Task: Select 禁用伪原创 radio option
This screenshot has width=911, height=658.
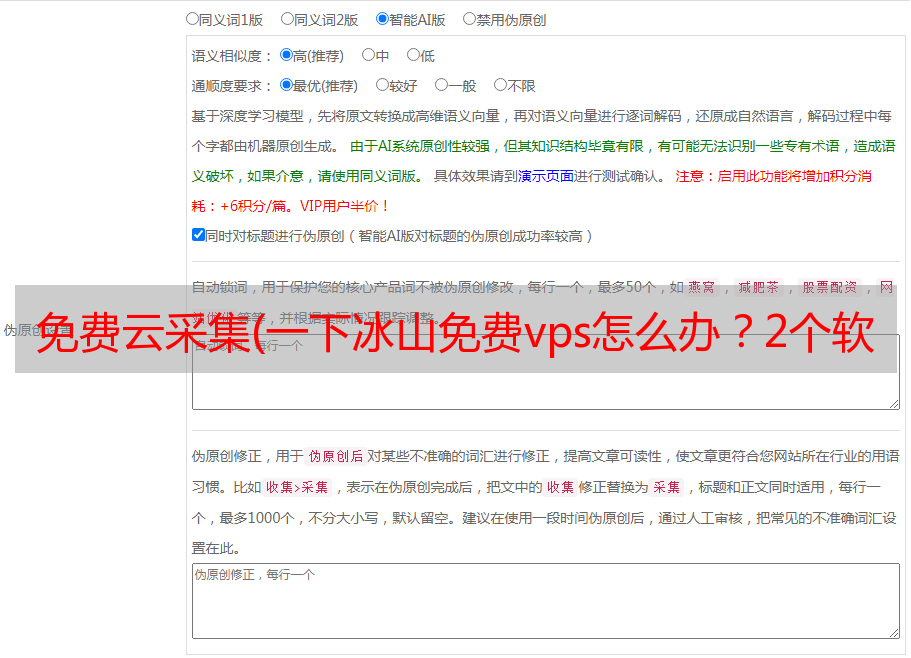Action: (469, 19)
